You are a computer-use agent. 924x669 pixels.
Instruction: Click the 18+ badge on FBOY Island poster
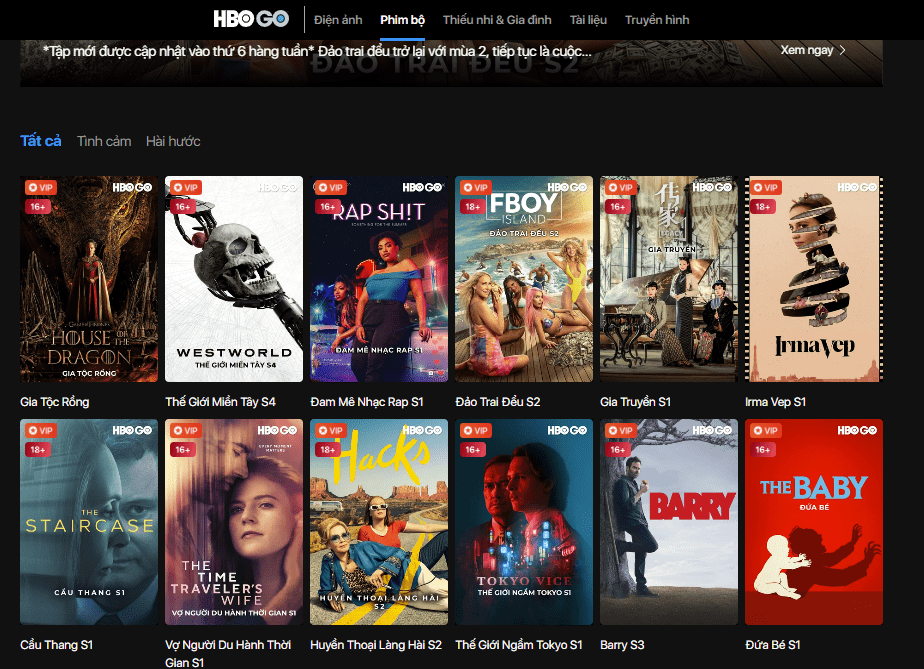tap(474, 206)
